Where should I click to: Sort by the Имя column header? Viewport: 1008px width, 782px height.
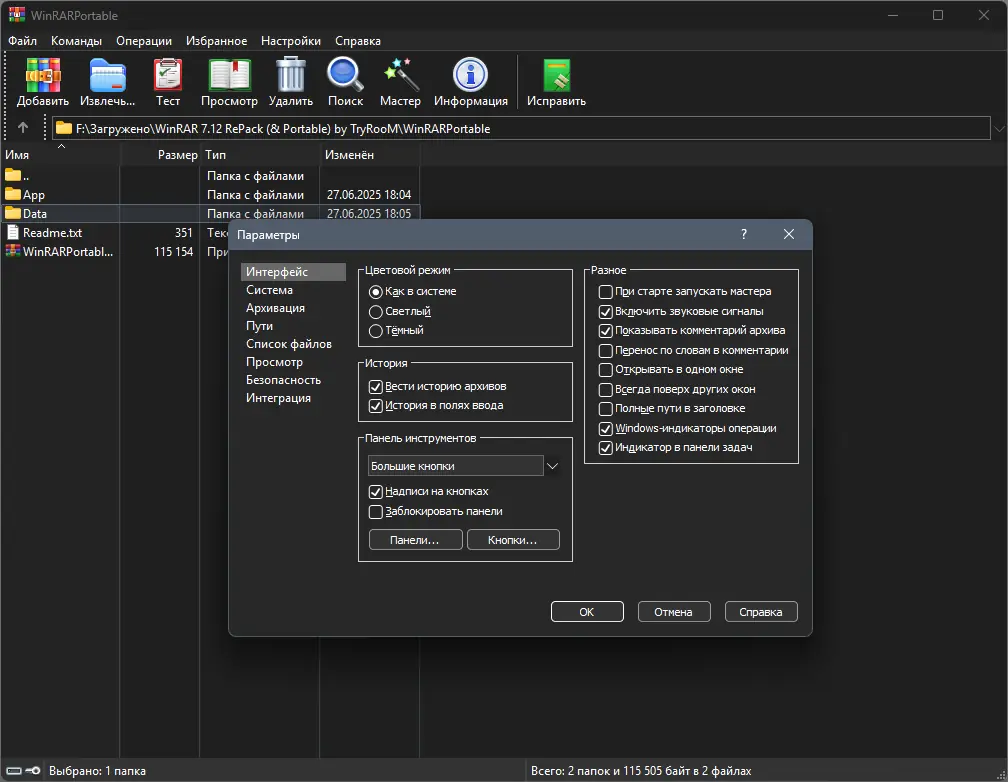[60, 154]
